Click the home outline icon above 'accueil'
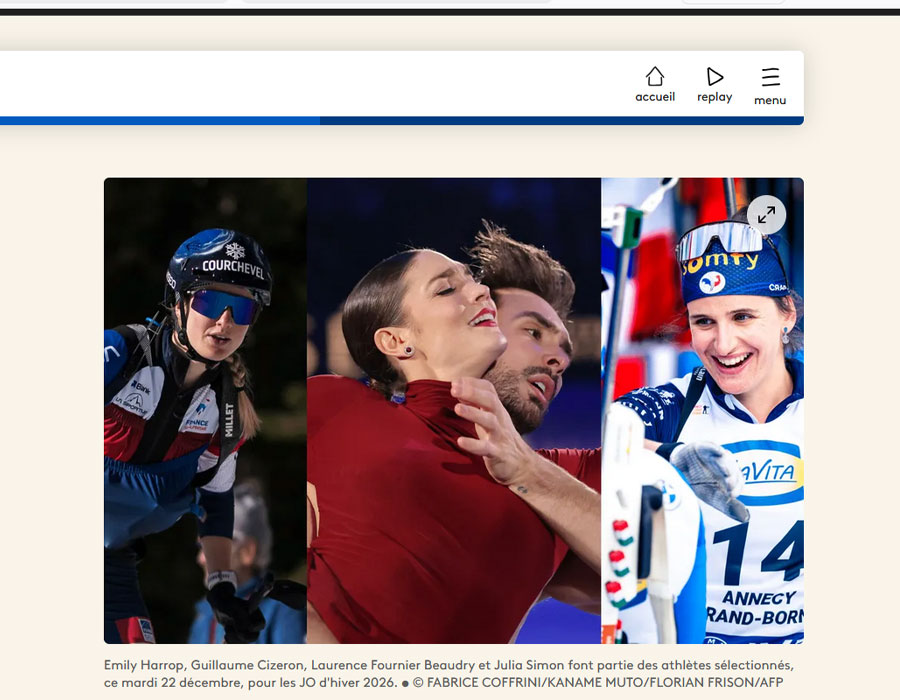 point(654,77)
